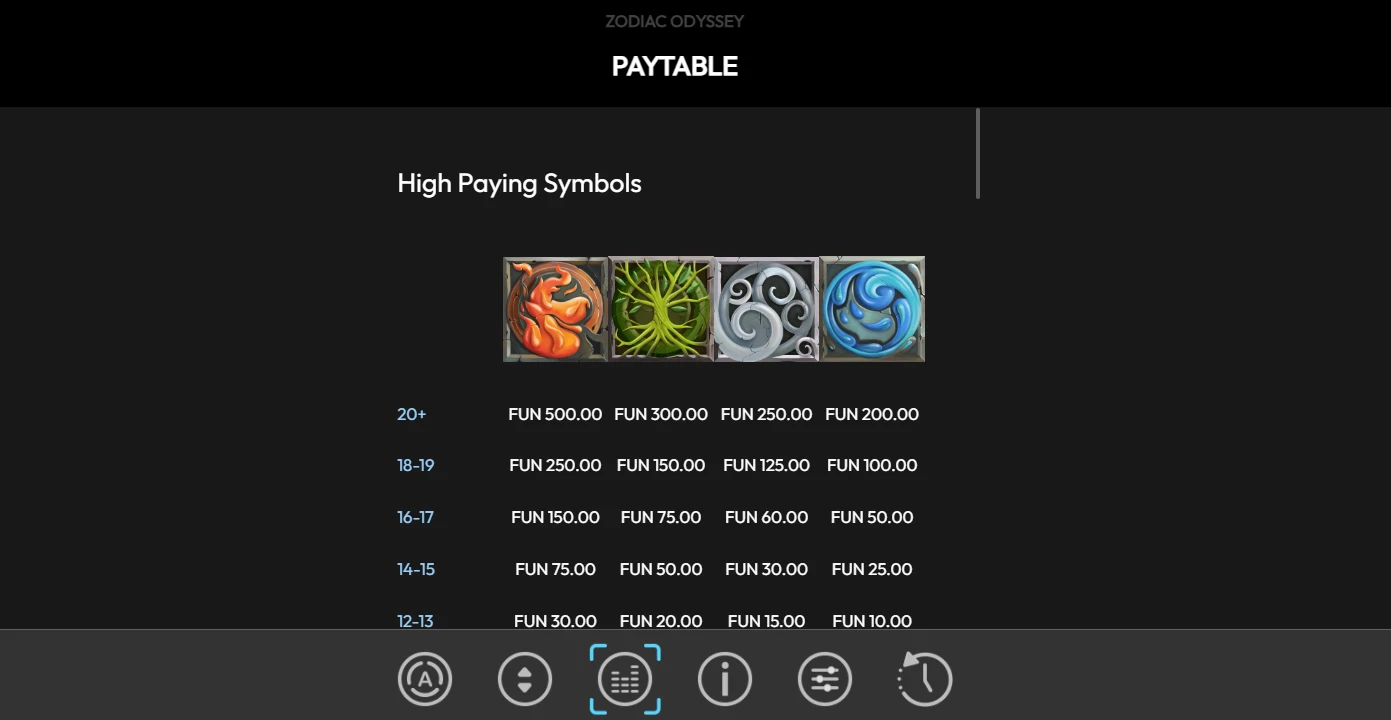This screenshot has height=720, width=1391.
Task: Click the grey wind swirl symbol tile
Action: pos(767,309)
